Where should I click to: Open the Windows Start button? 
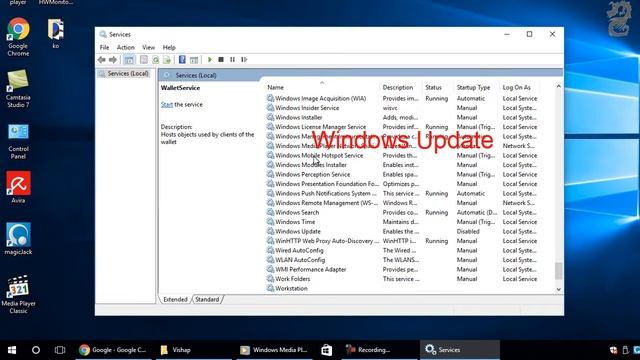12,350
